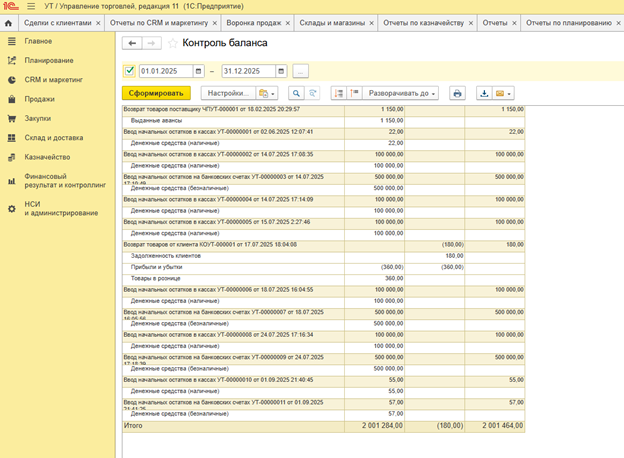Click the back navigation arrow
Screen dimensions: 624x458
tap(131, 43)
